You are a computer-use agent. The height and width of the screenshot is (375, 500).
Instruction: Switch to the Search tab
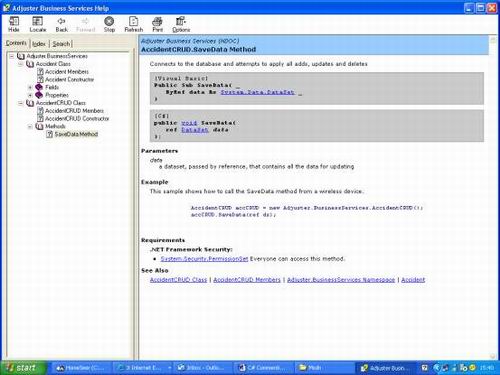61,44
